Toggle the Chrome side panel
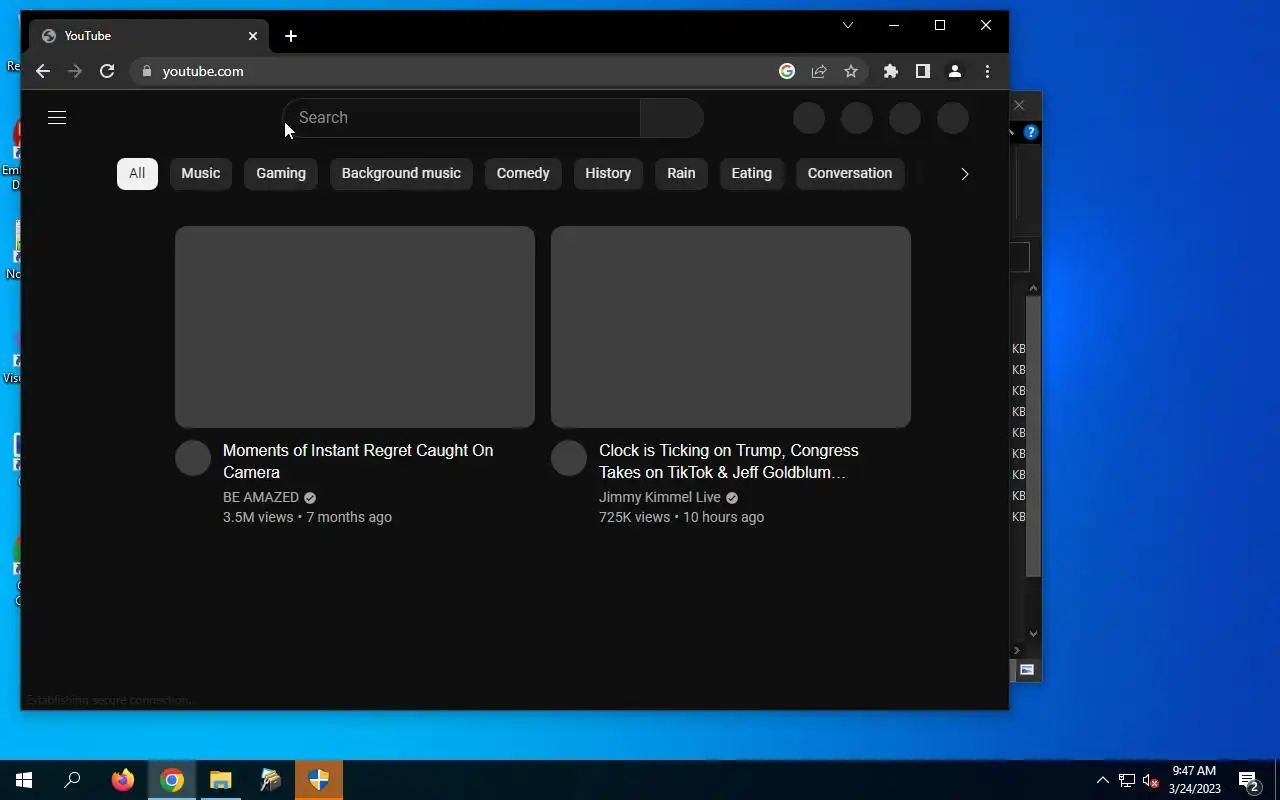Image resolution: width=1280 pixels, height=800 pixels. point(923,71)
